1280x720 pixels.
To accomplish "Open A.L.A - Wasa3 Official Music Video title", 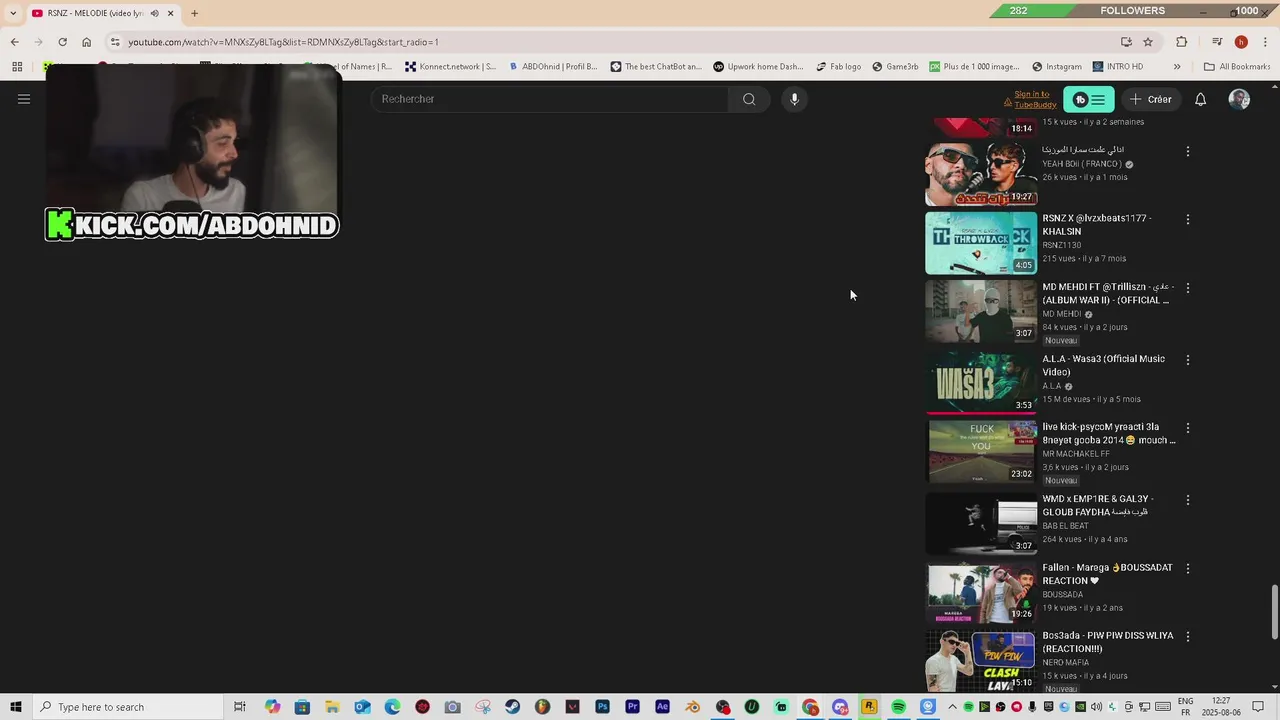I will click(1104, 365).
